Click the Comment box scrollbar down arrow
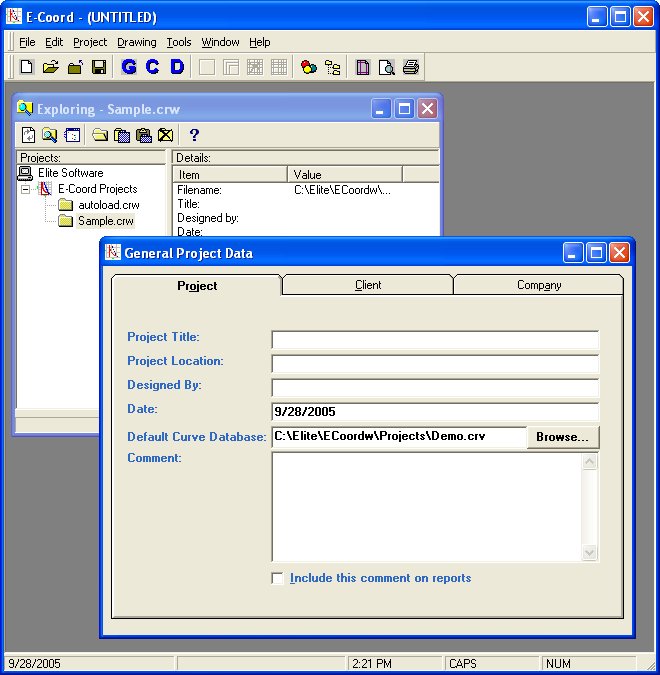Viewport: 660px width, 675px height. tap(589, 553)
